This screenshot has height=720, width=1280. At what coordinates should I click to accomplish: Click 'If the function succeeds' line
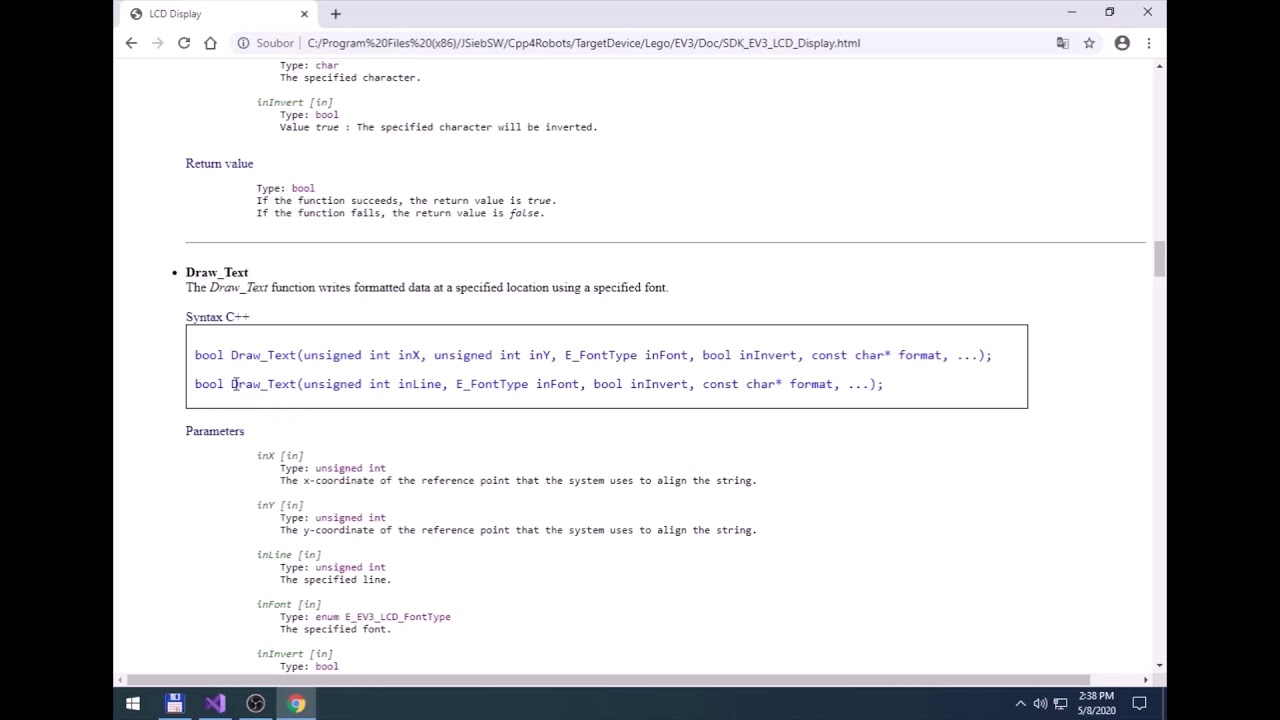pyautogui.click(x=406, y=201)
